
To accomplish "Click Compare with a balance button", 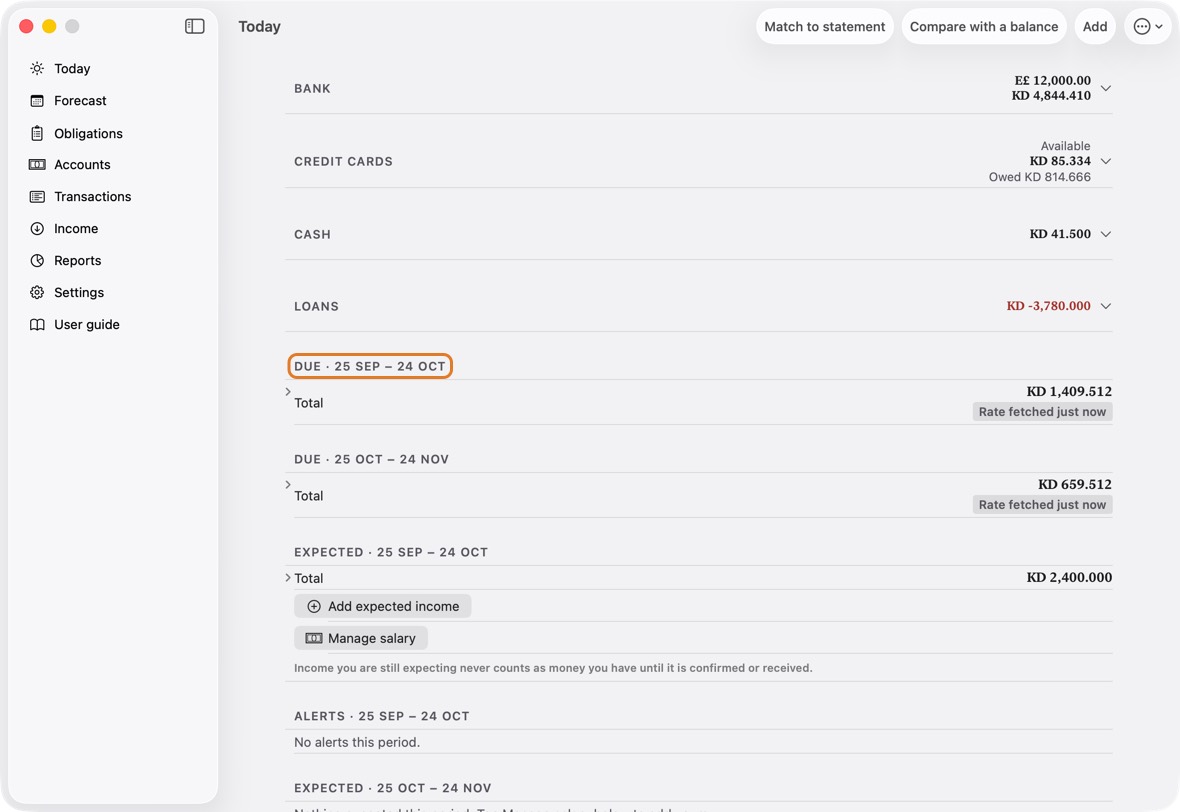I will (x=984, y=26).
